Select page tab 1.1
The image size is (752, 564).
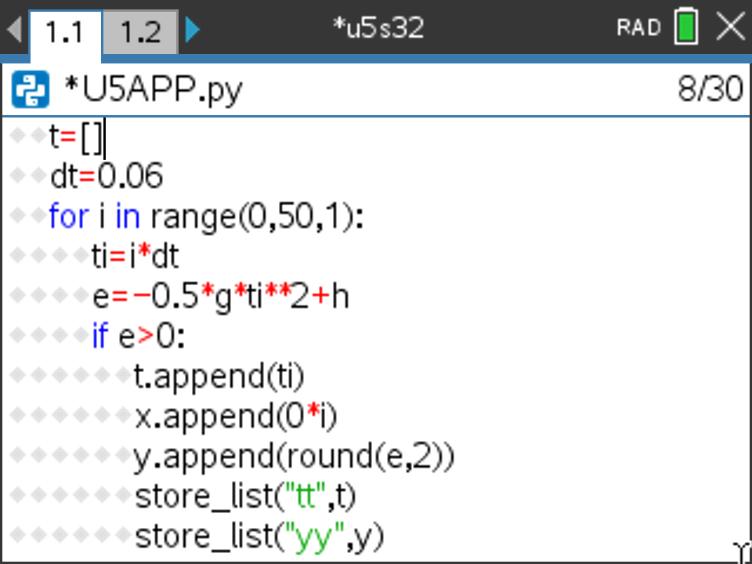pos(65,32)
